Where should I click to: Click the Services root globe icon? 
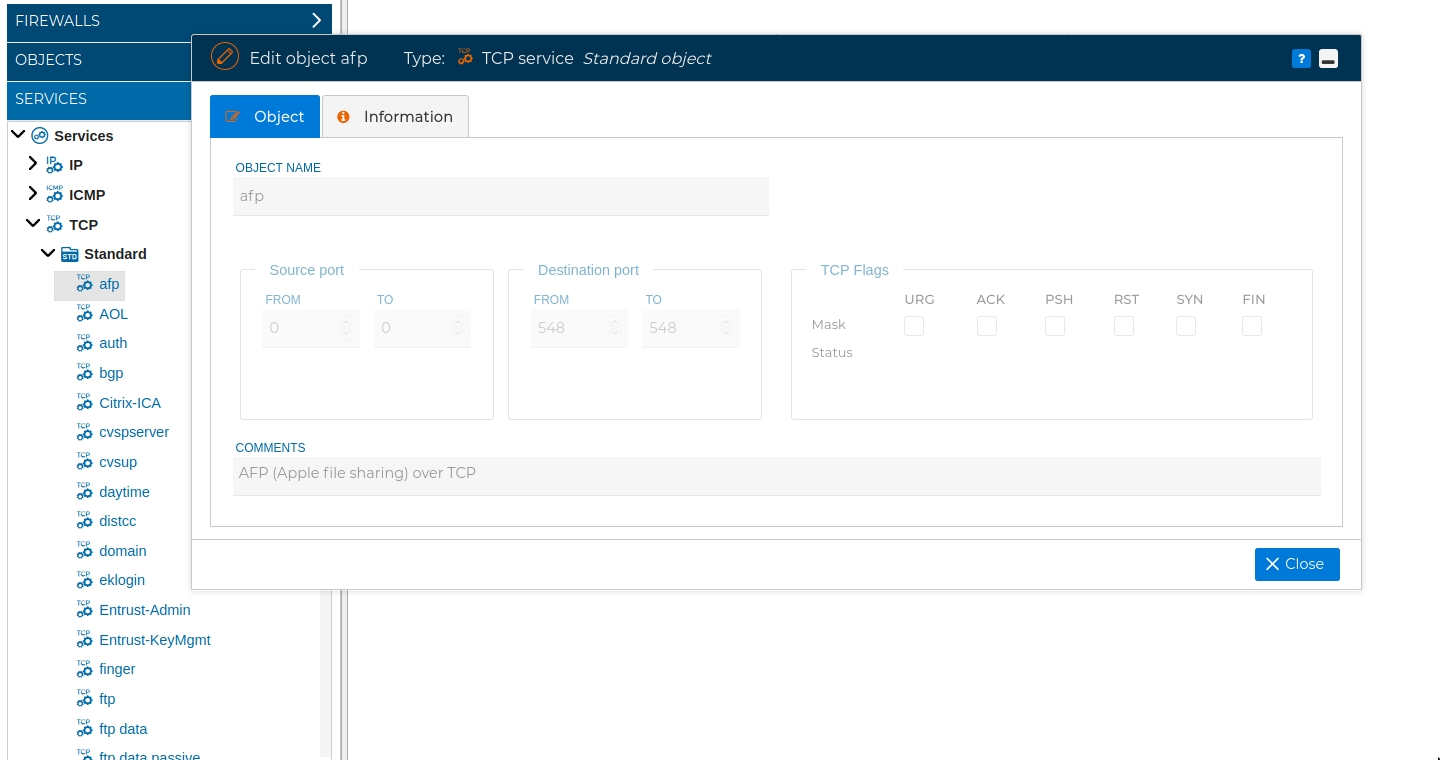[40, 135]
